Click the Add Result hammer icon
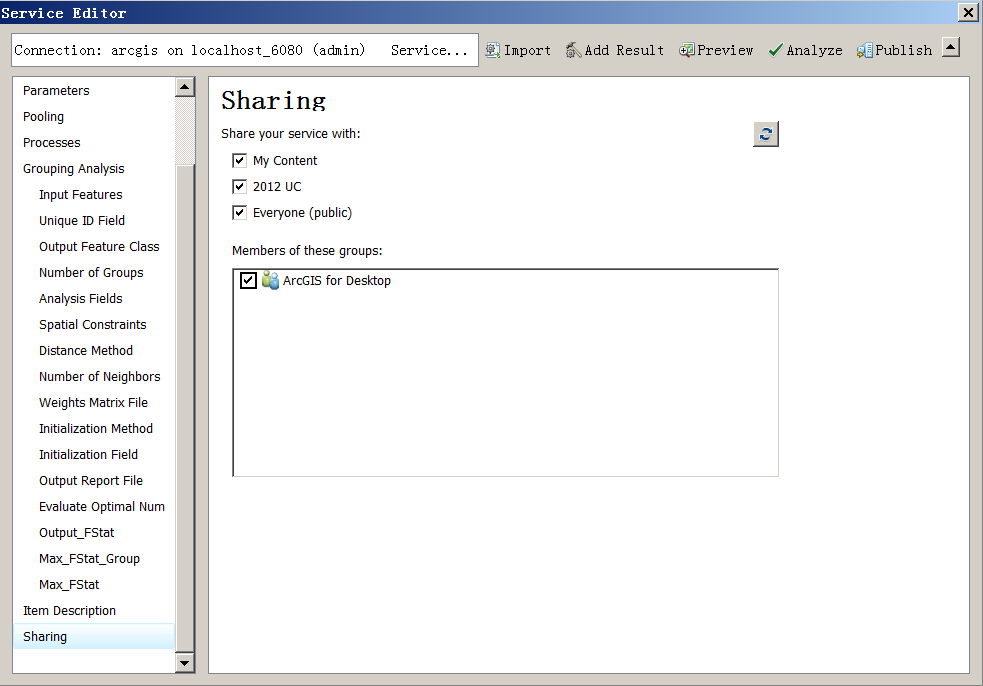 tap(573, 50)
